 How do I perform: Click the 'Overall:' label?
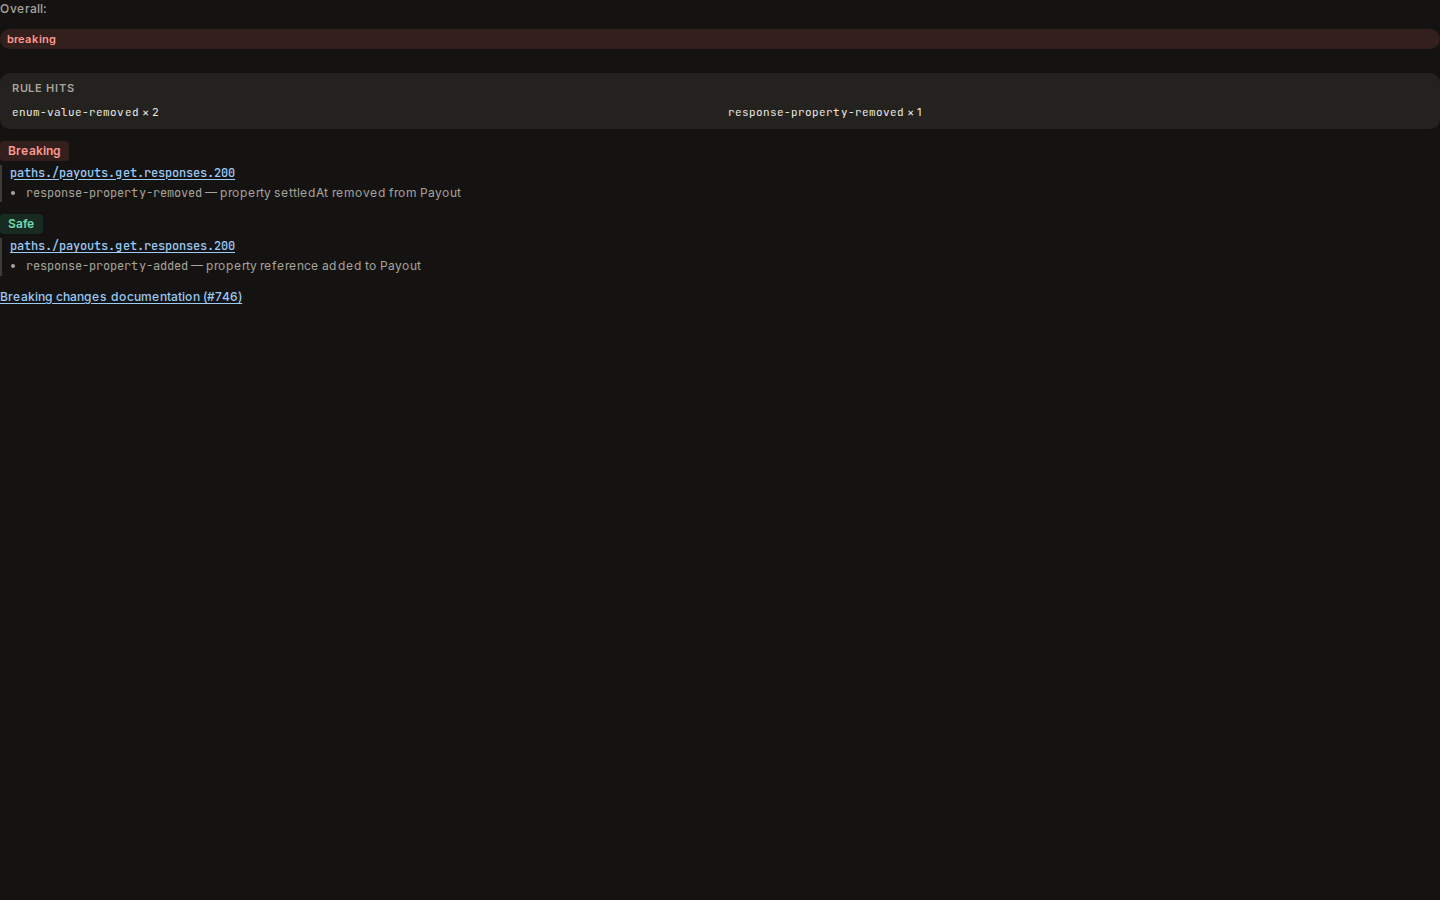tap(23, 9)
